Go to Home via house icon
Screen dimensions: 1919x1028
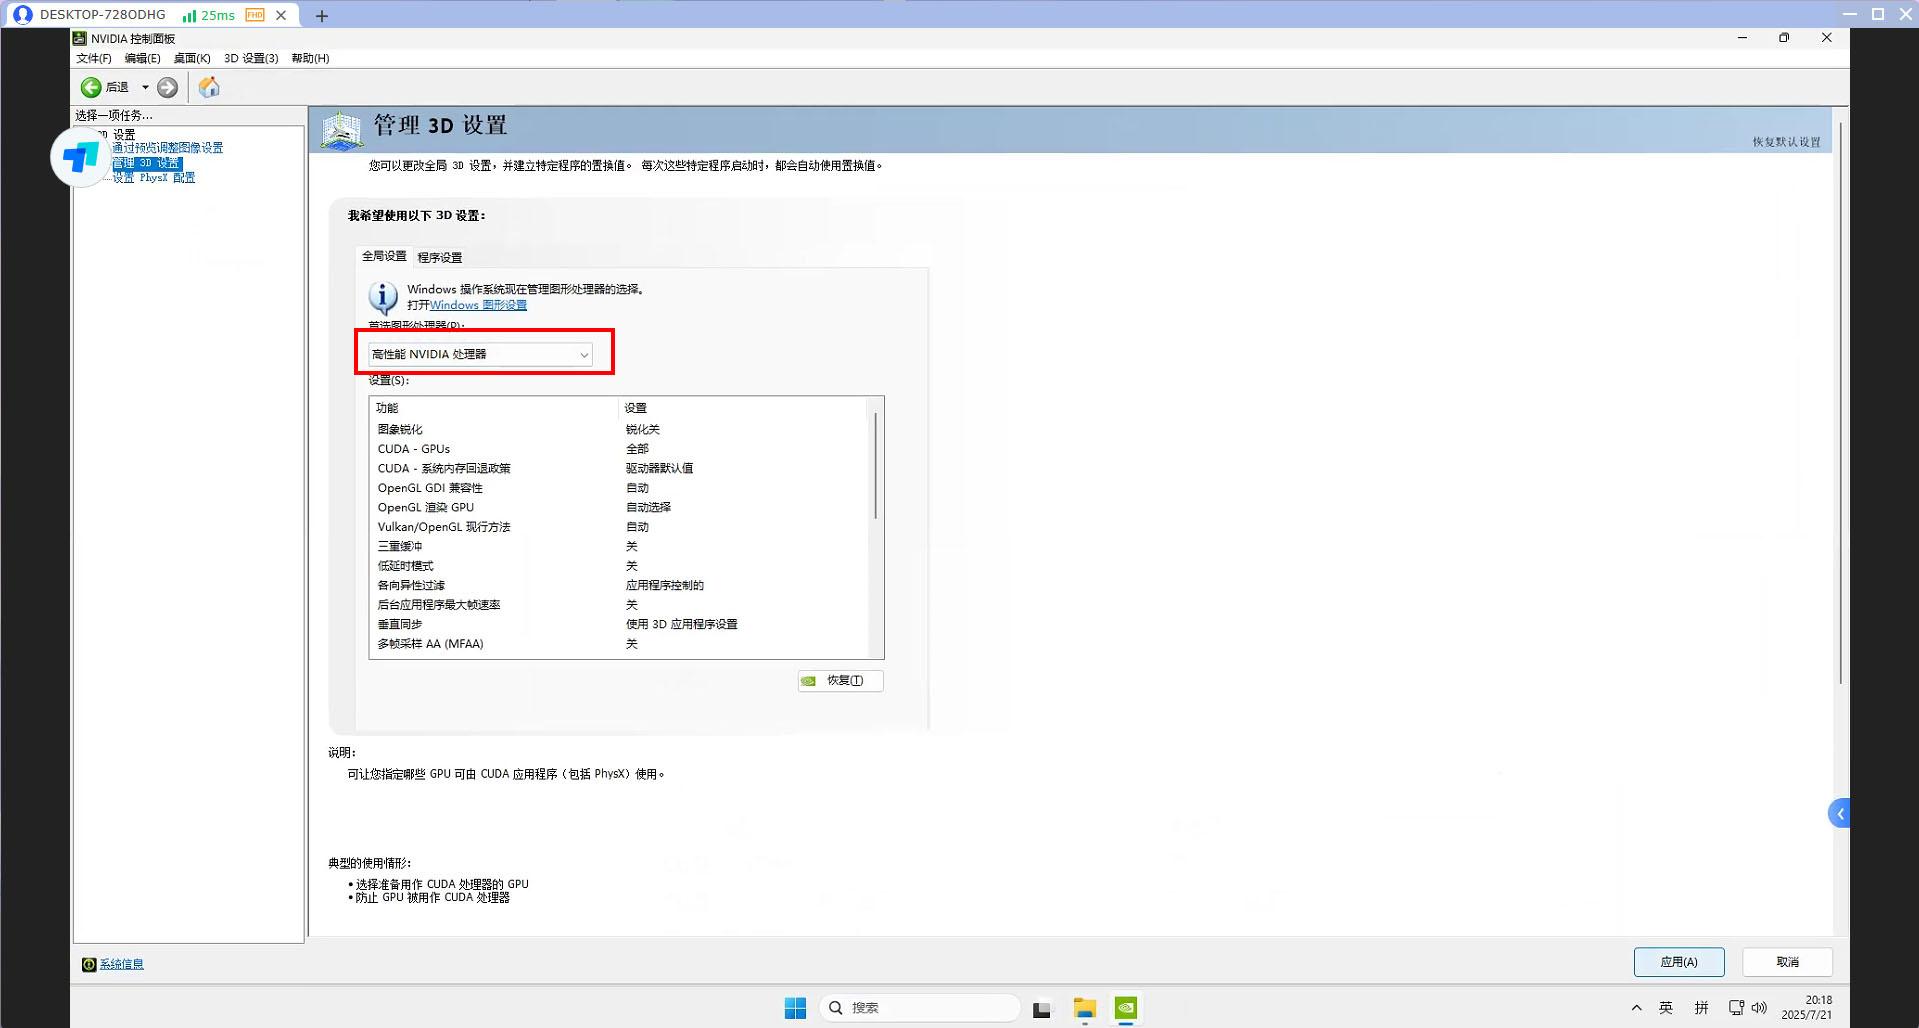(209, 88)
